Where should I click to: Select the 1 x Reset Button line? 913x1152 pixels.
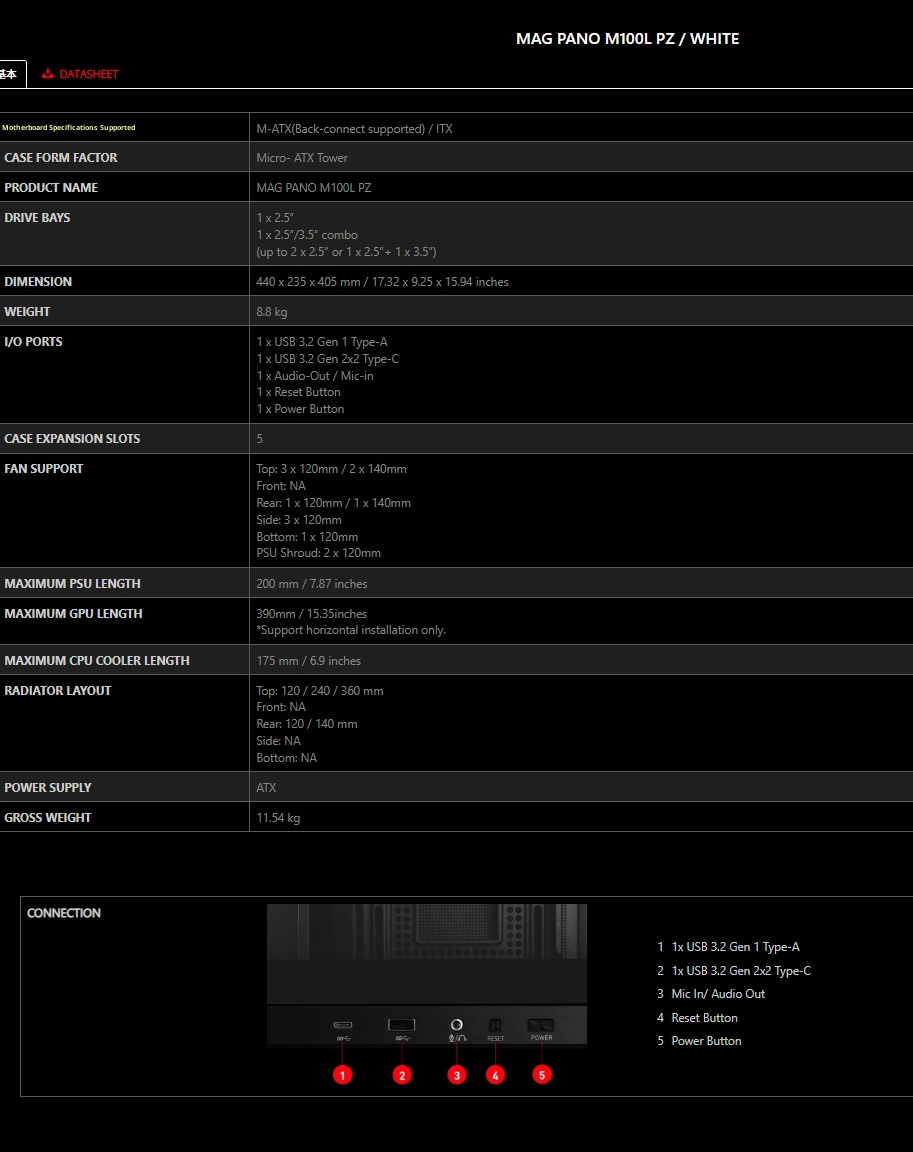[x=298, y=392]
